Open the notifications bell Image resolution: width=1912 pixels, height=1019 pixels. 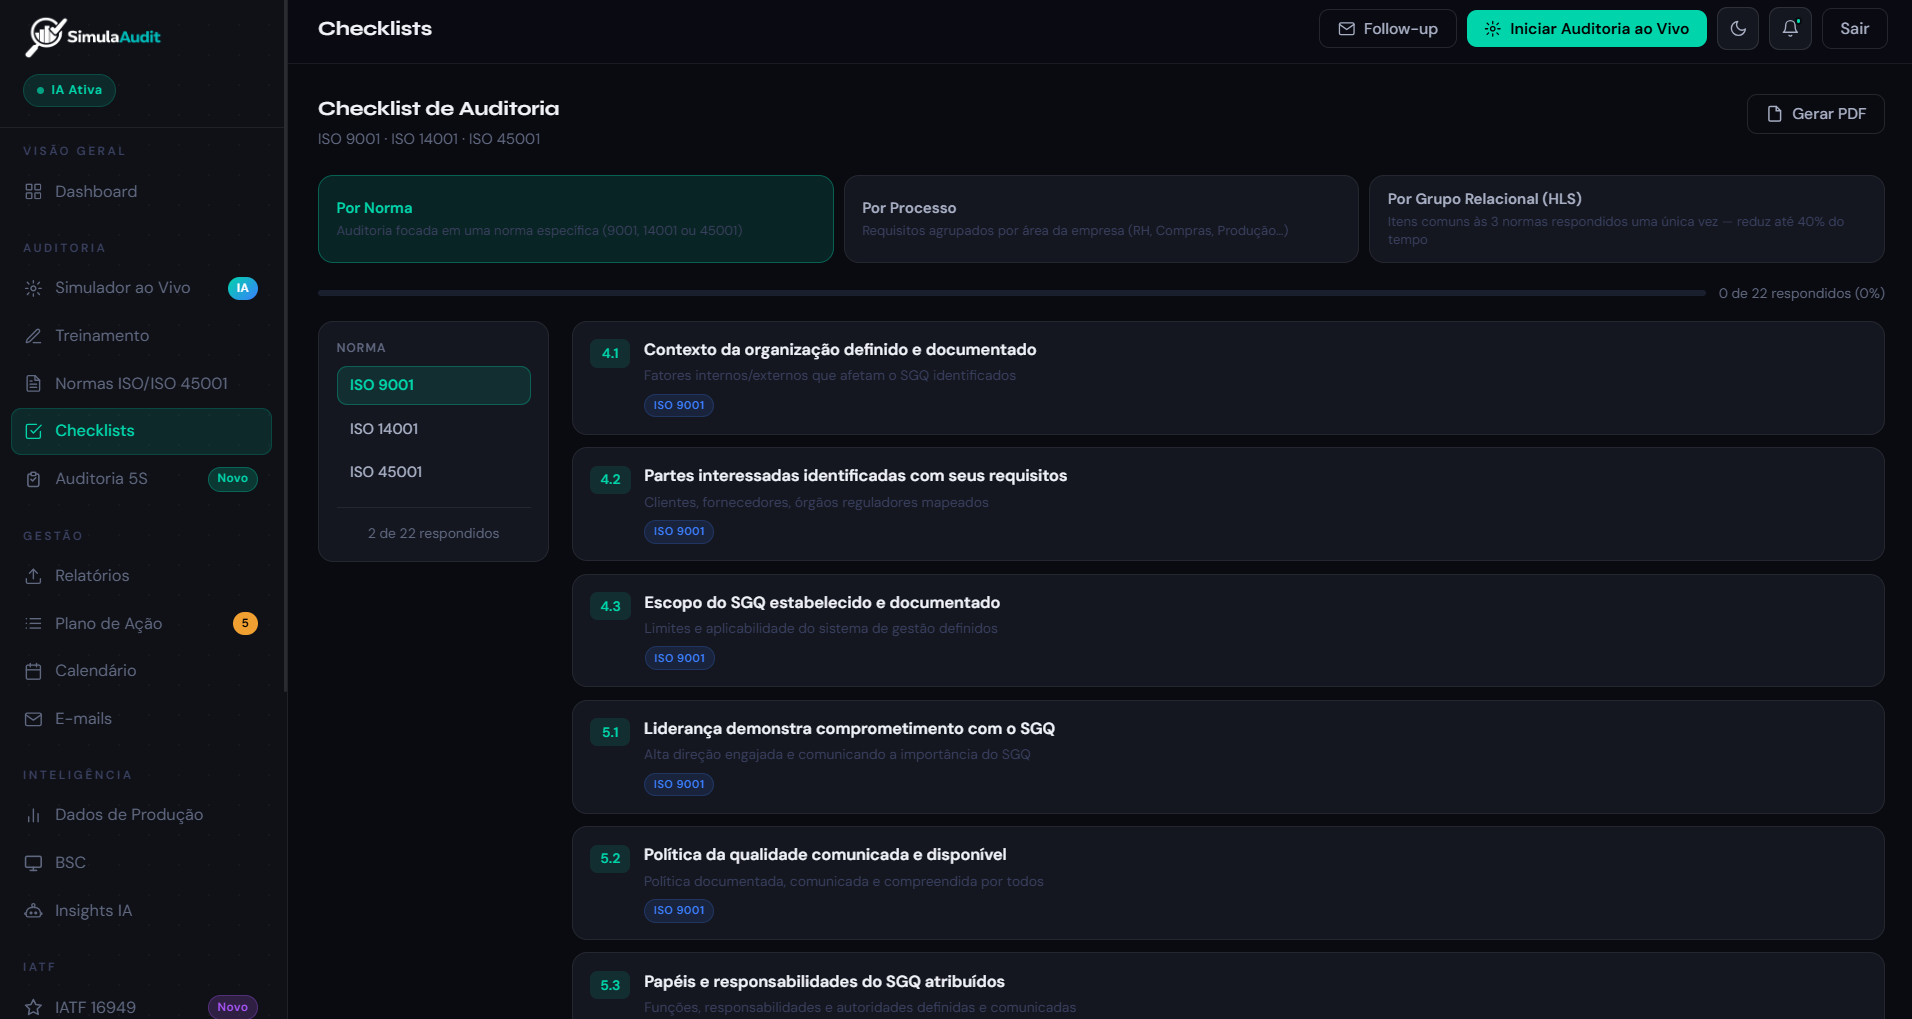(x=1790, y=28)
